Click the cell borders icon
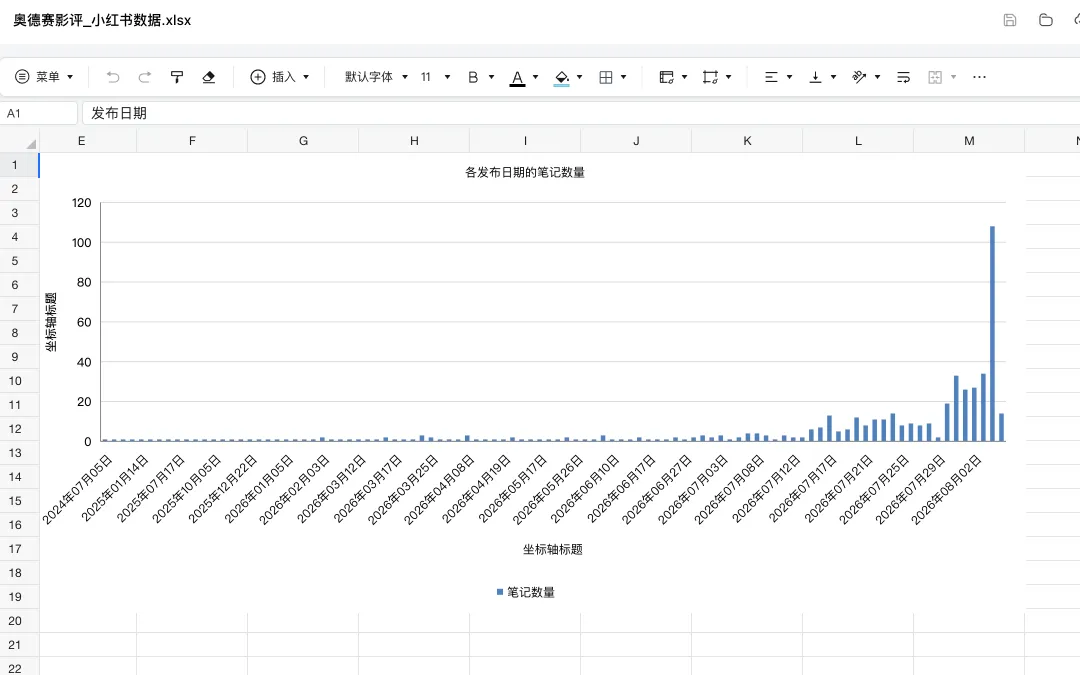Image resolution: width=1080 pixels, height=675 pixels. point(606,77)
